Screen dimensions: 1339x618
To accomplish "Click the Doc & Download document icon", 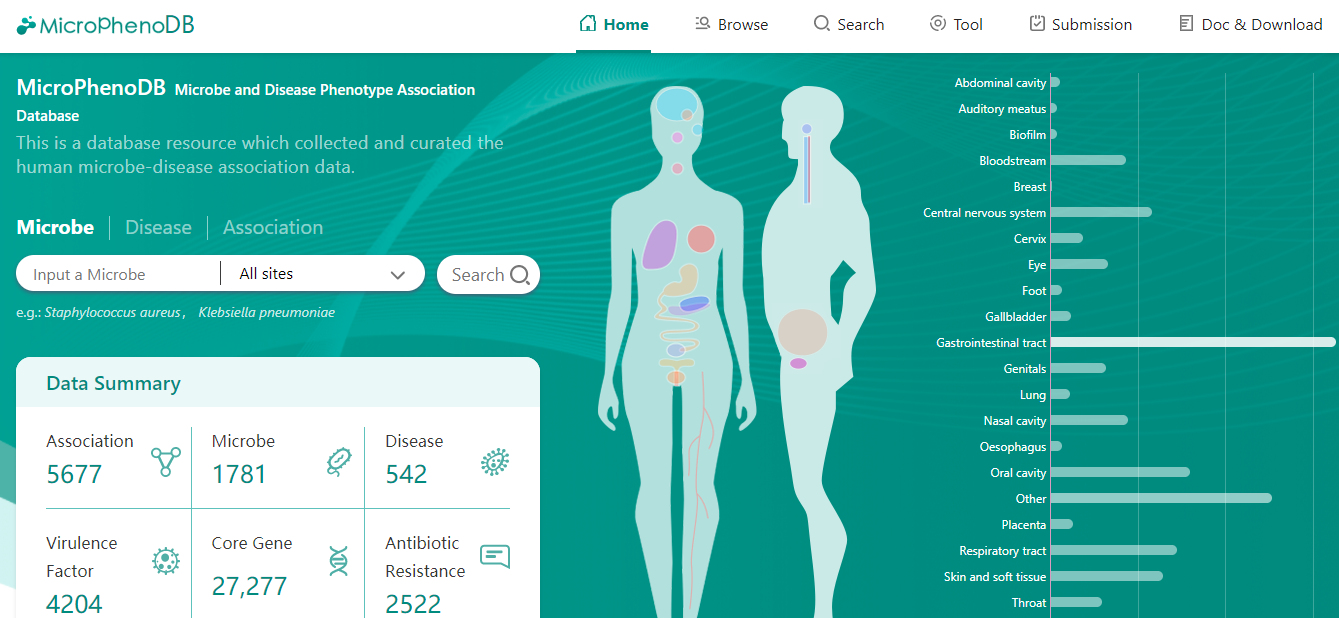I will tap(1186, 23).
